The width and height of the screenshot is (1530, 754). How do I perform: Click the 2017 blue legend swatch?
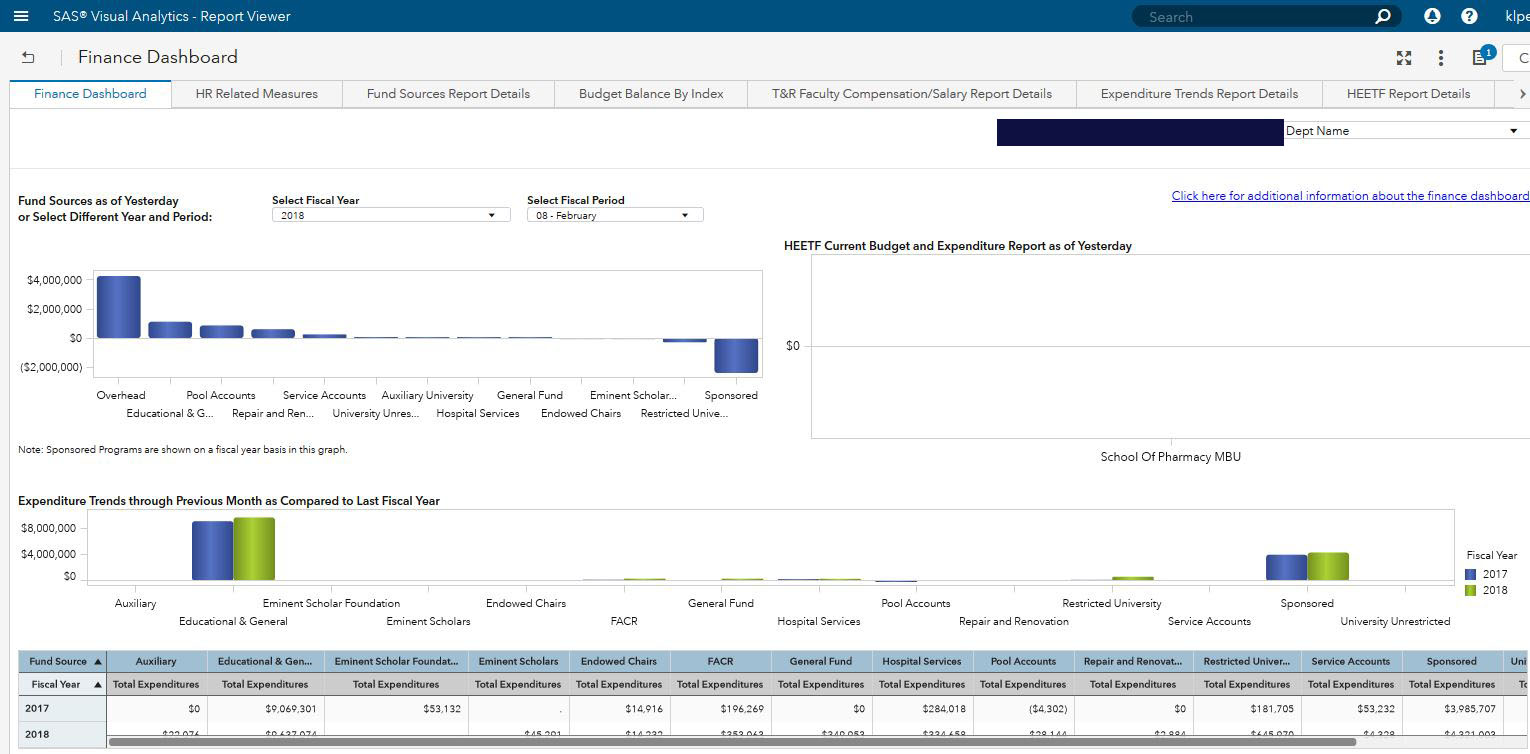[1470, 575]
